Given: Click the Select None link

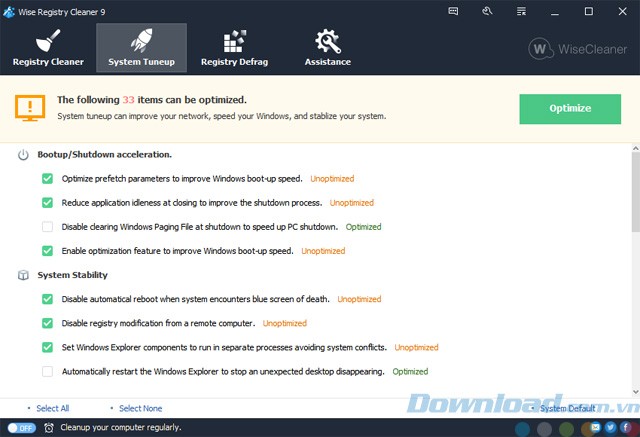Looking at the screenshot, I should (140, 408).
